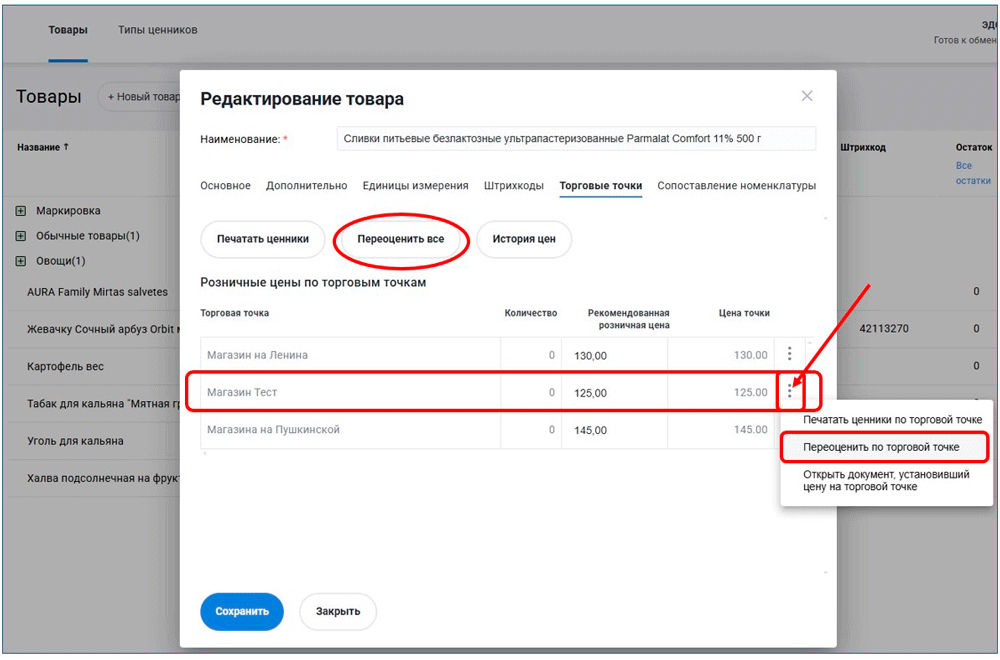Image resolution: width=1000 pixels, height=660 pixels.
Task: Click the Переоценить все button
Action: [x=400, y=240]
